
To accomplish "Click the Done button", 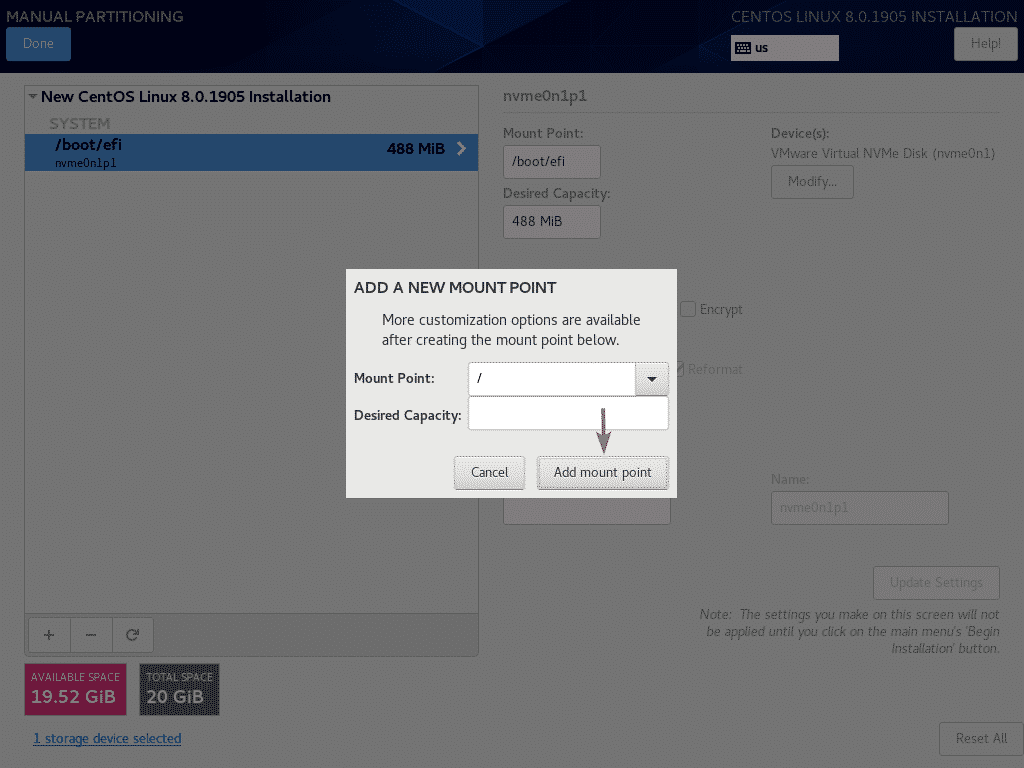I will pyautogui.click(x=39, y=44).
